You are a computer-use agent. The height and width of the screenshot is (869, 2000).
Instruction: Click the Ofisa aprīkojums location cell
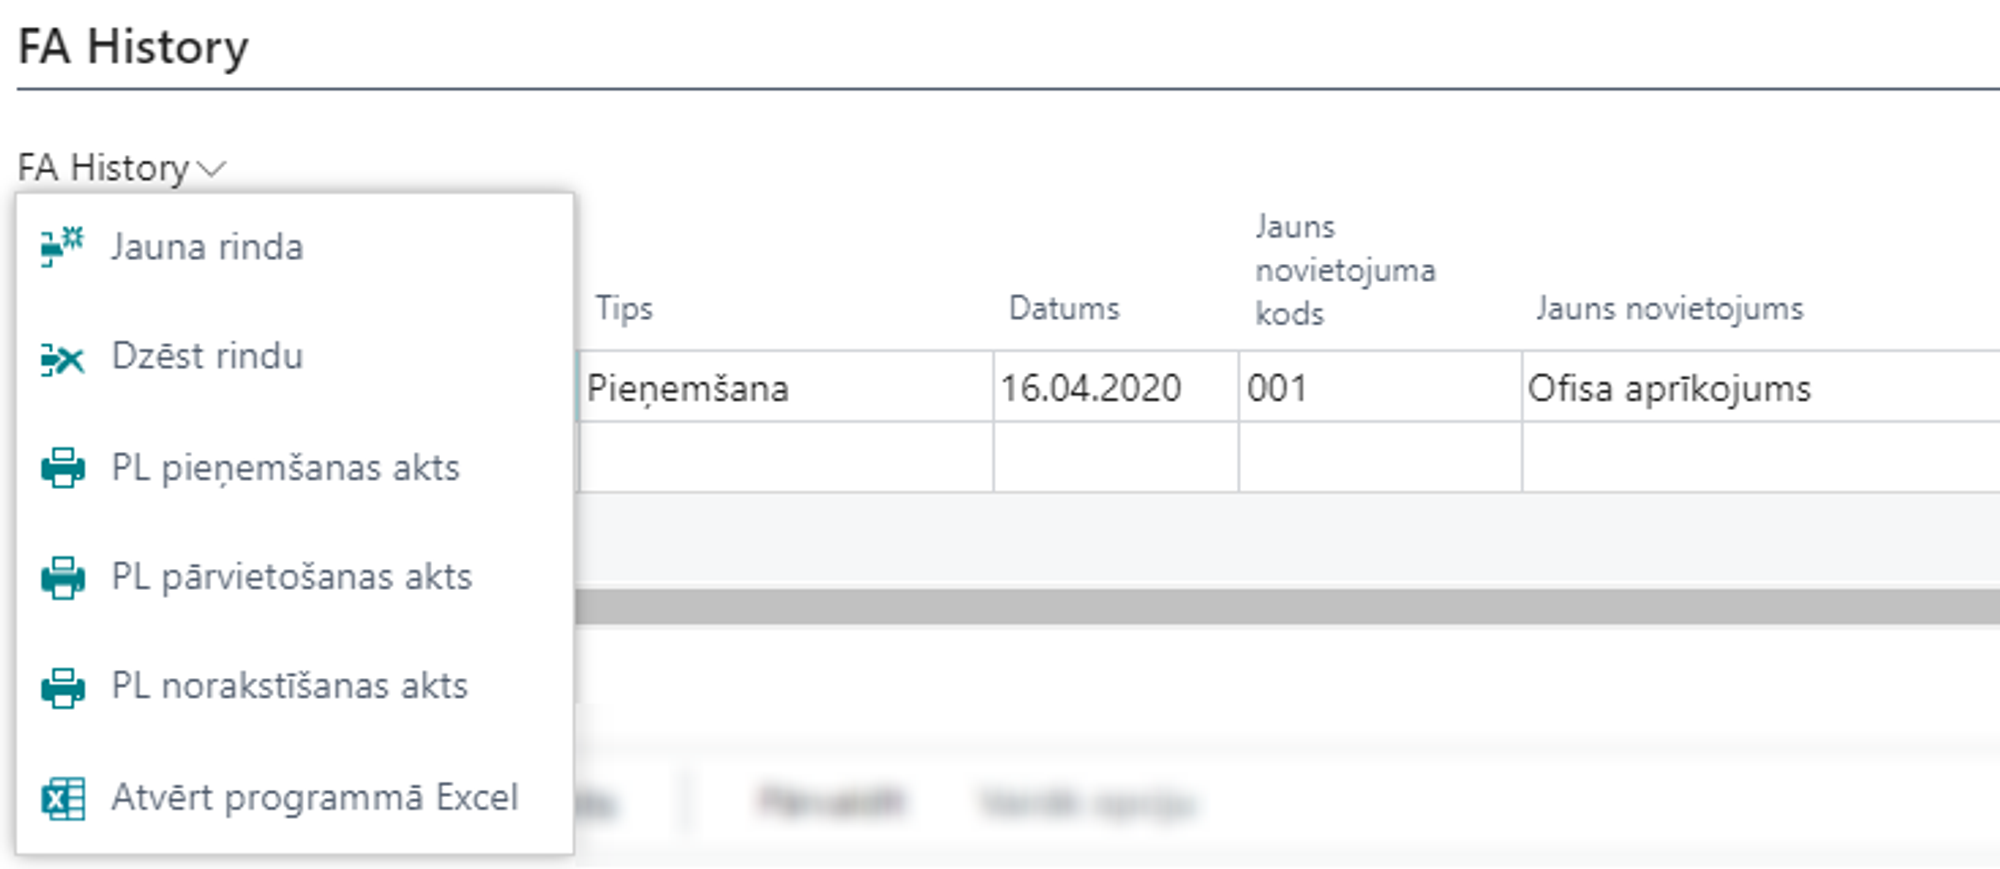click(1669, 388)
